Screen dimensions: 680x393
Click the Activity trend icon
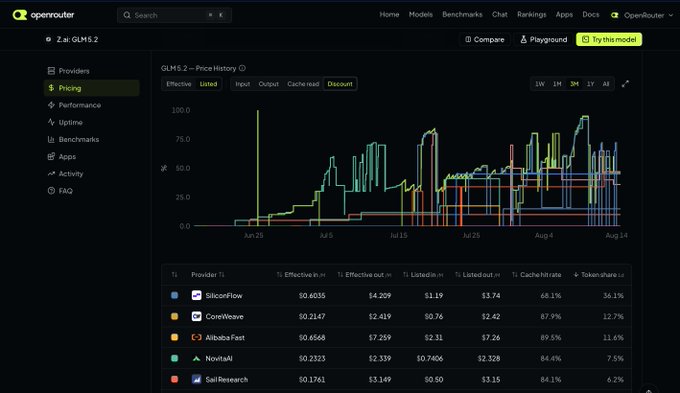pyautogui.click(x=51, y=174)
